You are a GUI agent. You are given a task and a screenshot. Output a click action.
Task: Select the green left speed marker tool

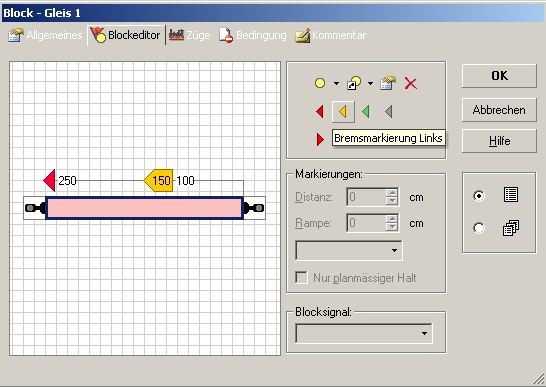point(366,112)
